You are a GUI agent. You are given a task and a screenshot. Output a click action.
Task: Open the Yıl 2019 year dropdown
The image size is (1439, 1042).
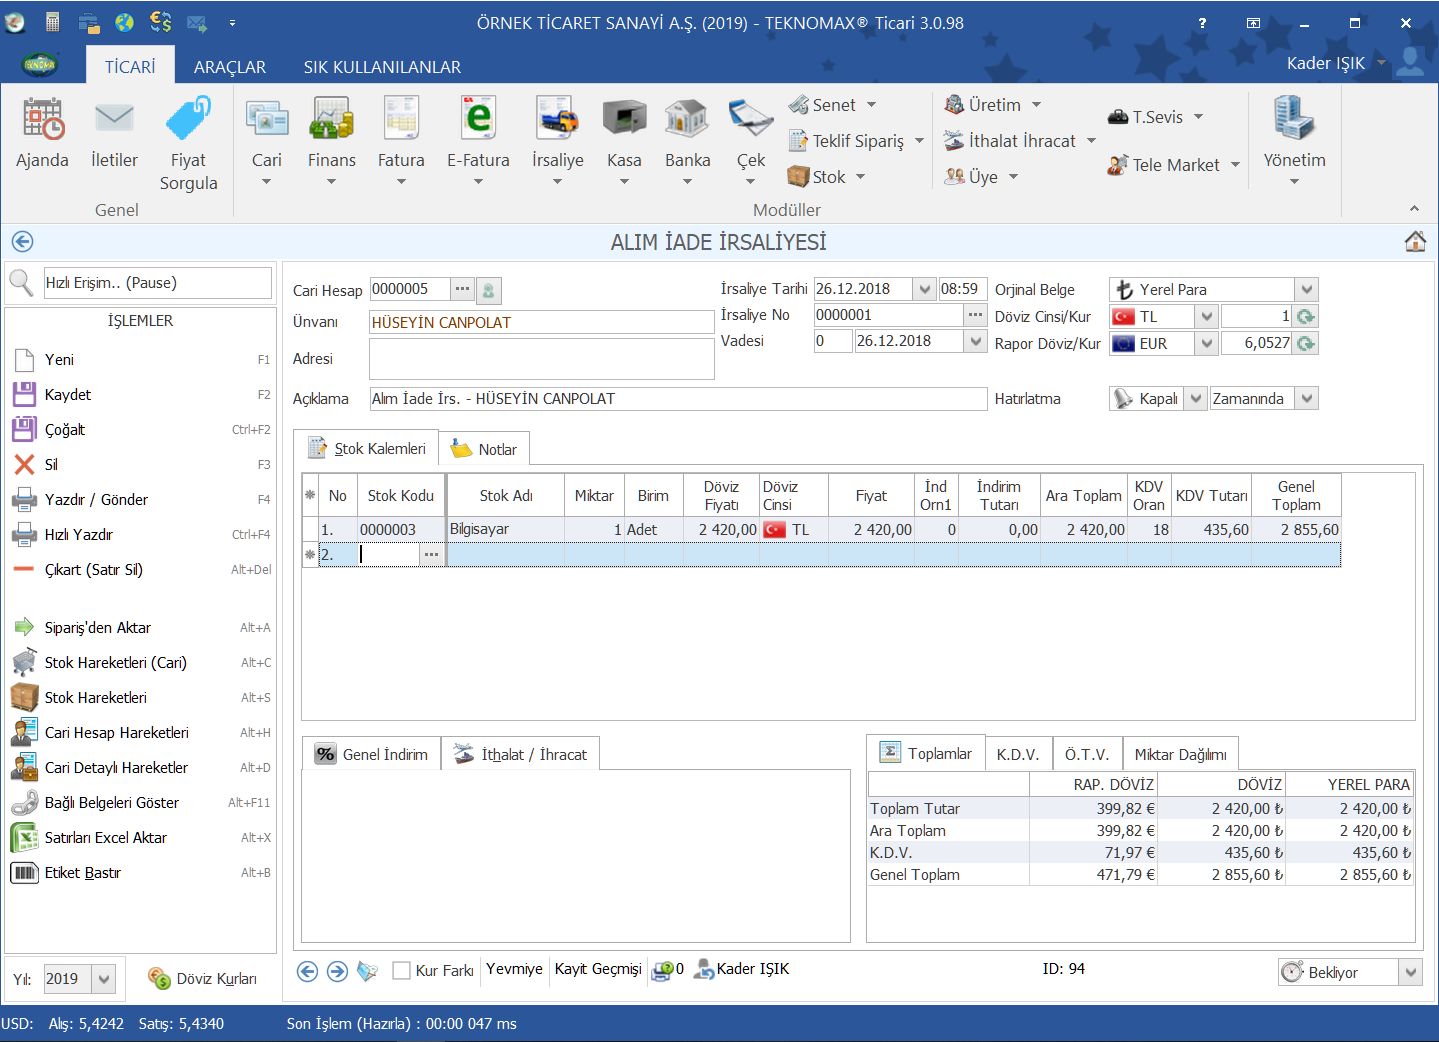click(x=104, y=979)
